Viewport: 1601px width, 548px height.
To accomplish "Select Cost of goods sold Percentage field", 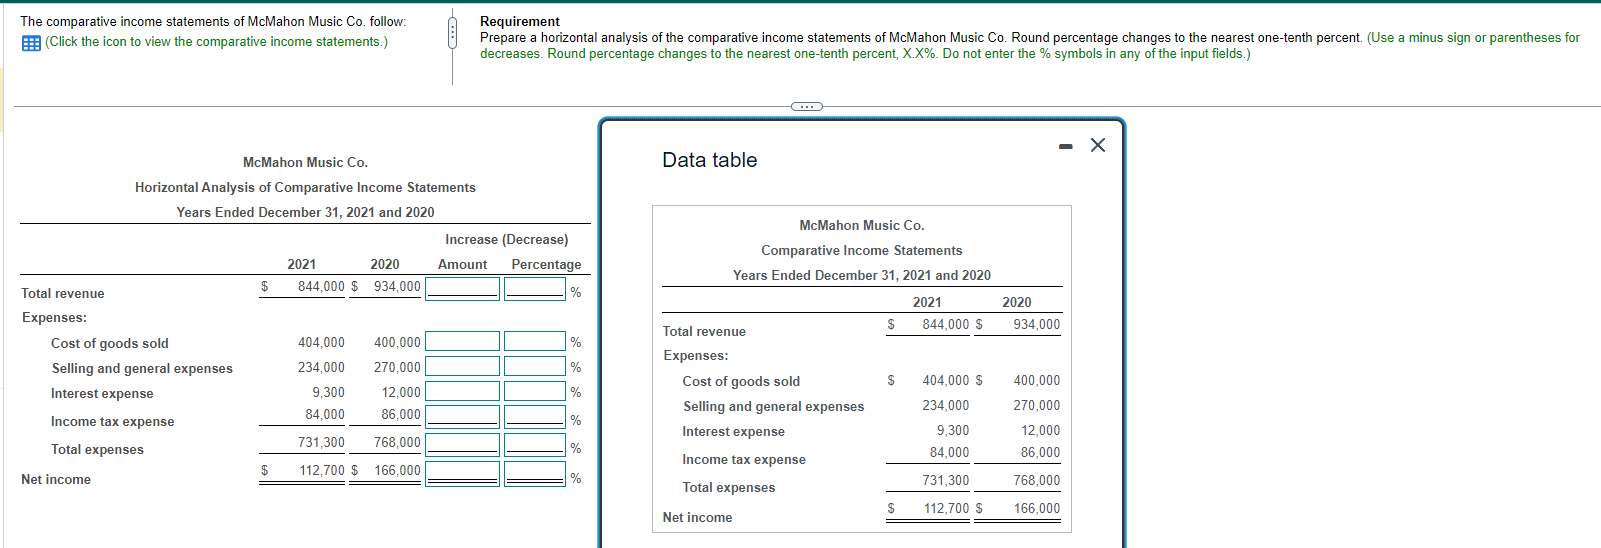I will (535, 341).
